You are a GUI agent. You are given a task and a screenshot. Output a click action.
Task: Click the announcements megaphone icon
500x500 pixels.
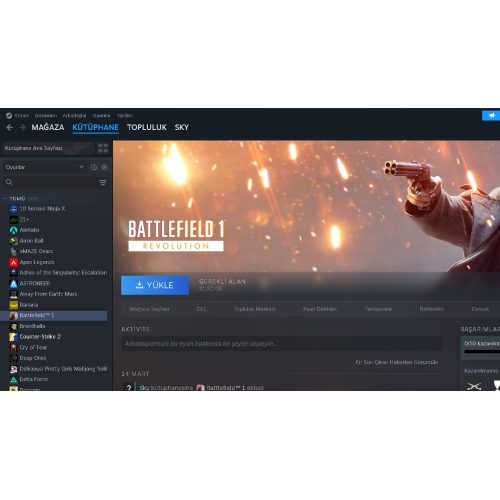[491, 115]
